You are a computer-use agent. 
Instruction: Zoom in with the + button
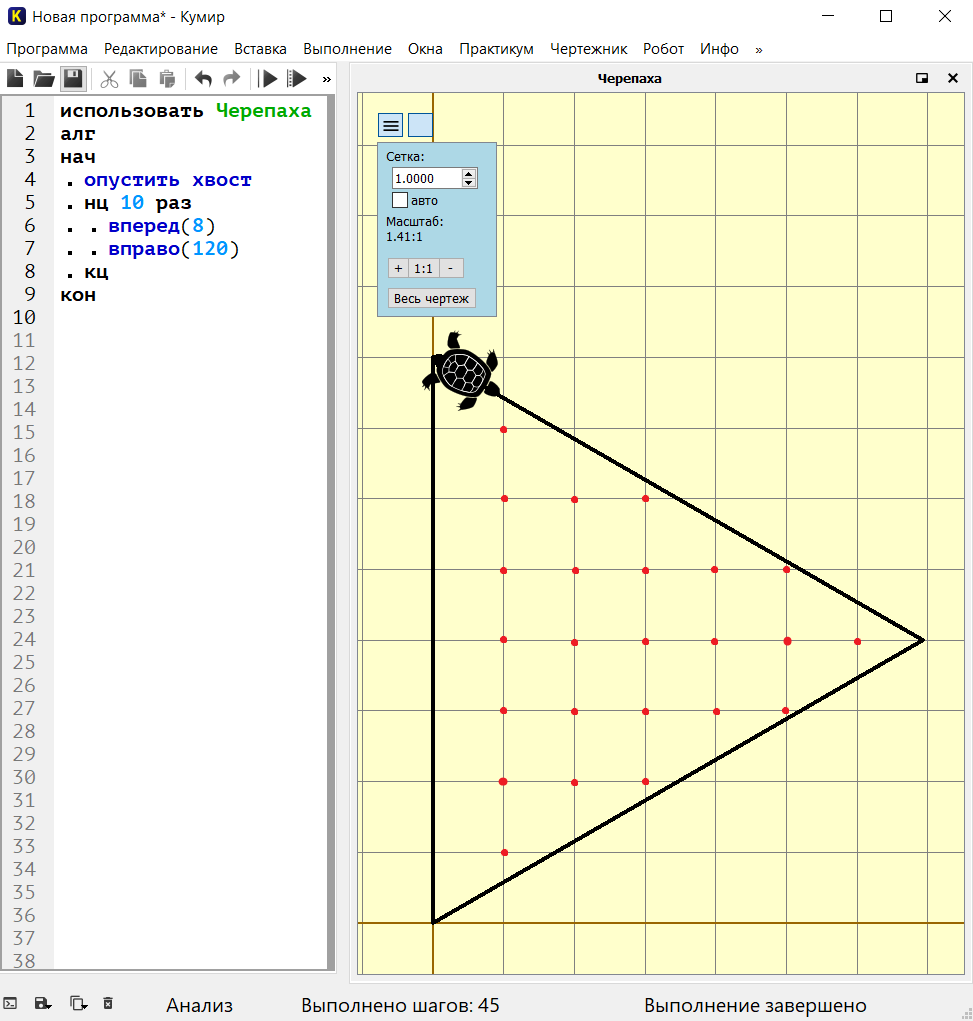(399, 268)
